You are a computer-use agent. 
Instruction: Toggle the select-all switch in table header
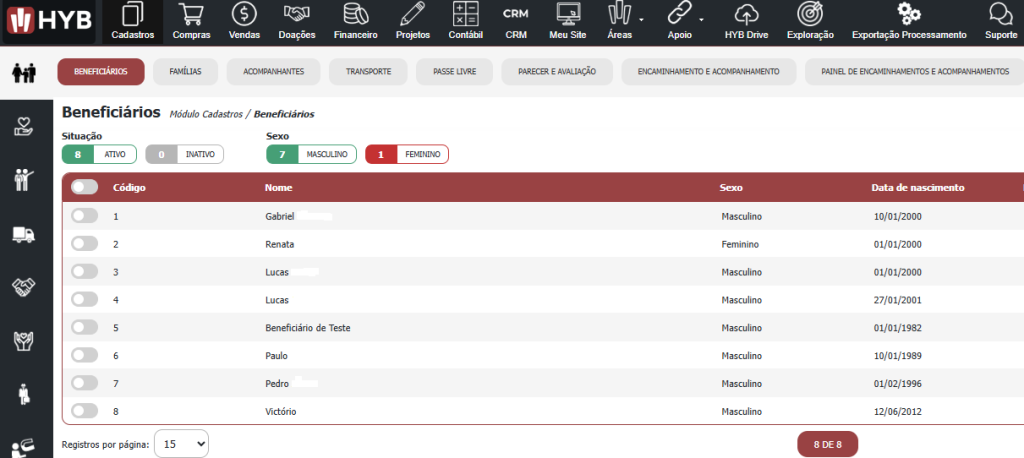tap(85, 187)
